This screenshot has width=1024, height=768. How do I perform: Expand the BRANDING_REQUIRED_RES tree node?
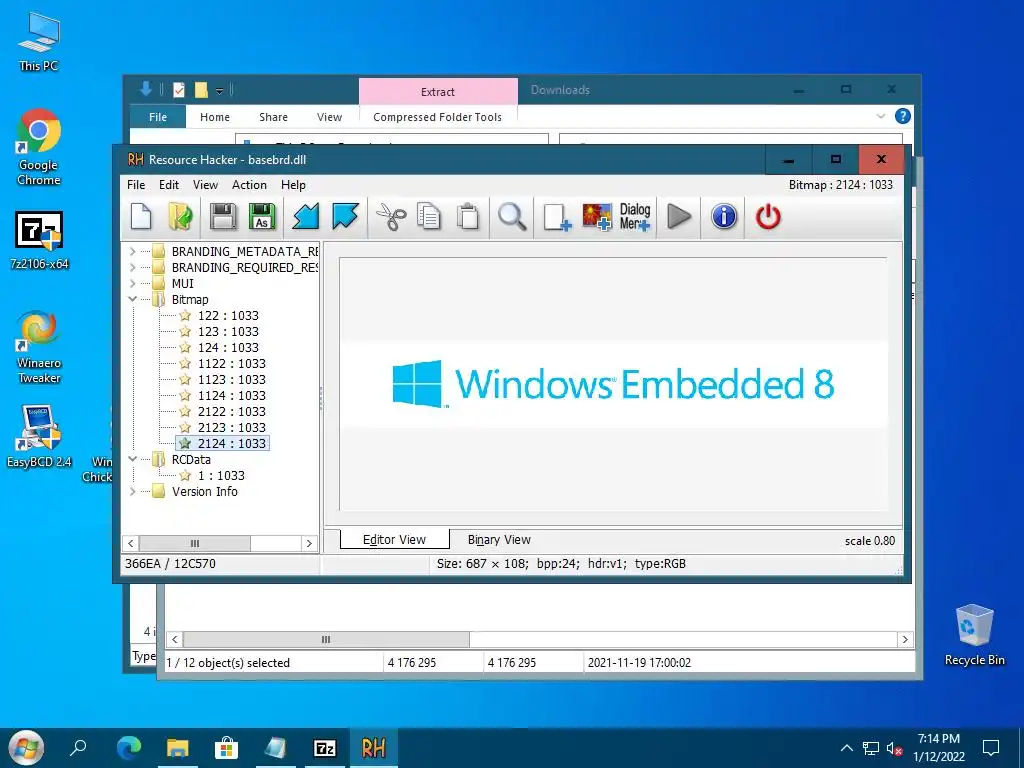tap(133, 267)
